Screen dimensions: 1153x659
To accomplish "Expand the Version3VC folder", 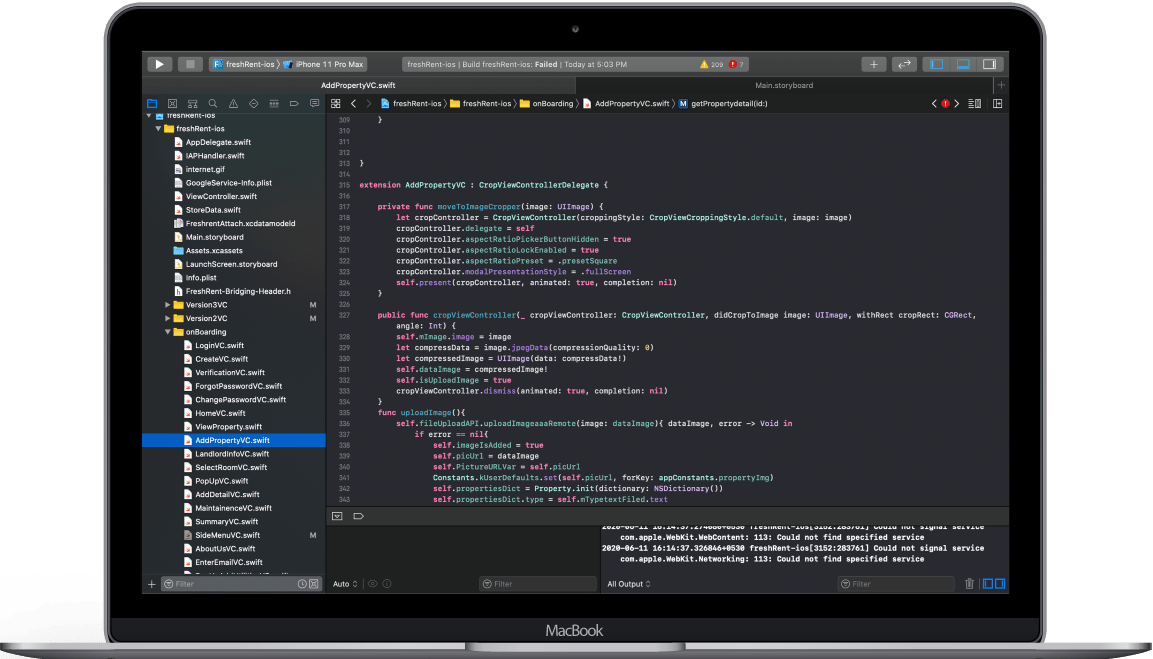I will pyautogui.click(x=168, y=305).
